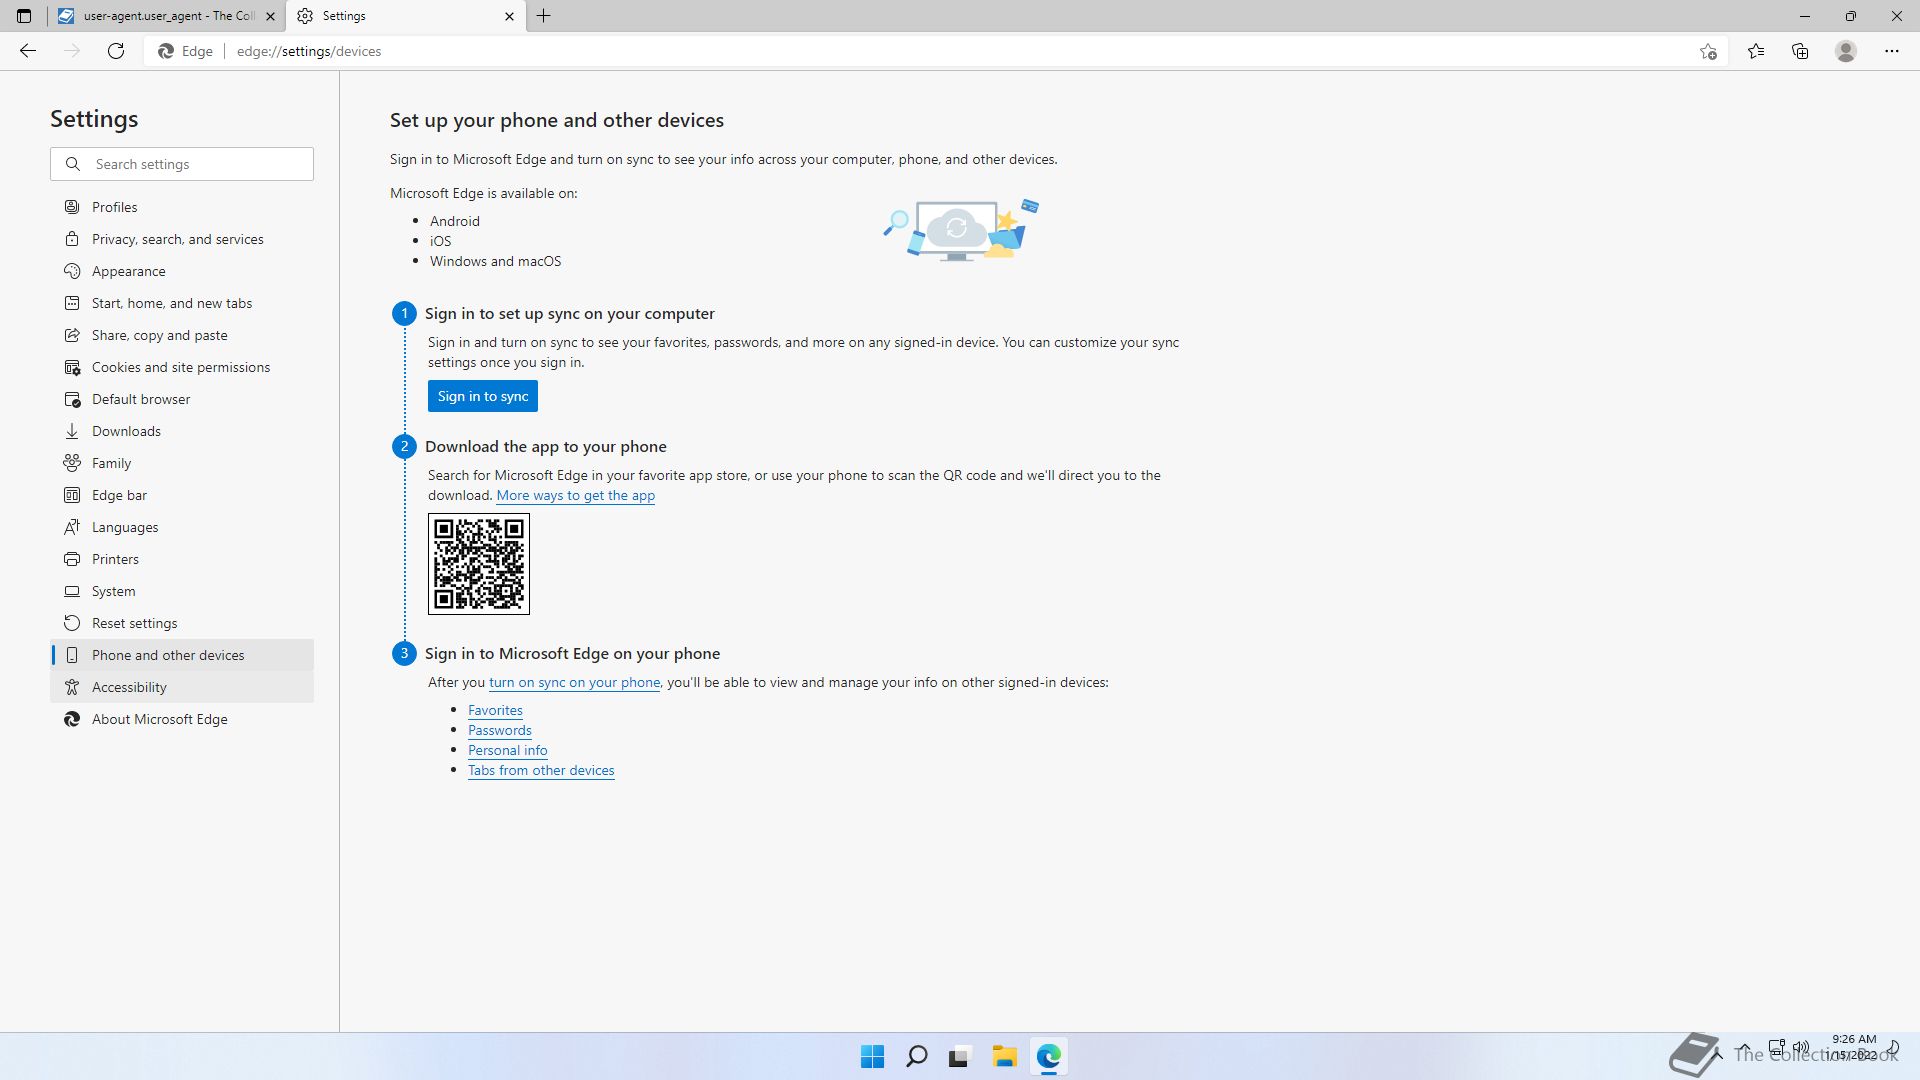The image size is (1920, 1080).
Task: Add this page to favorites star icon
Action: click(1708, 51)
